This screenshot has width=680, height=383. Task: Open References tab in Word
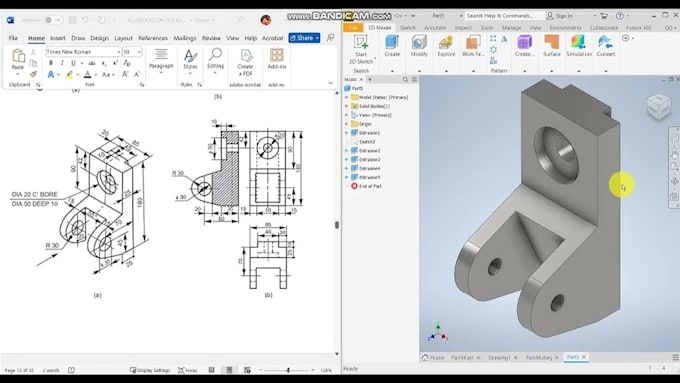153,38
